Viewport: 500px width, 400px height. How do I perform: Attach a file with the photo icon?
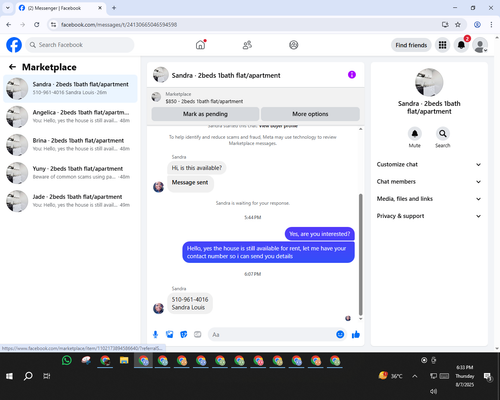[170, 334]
